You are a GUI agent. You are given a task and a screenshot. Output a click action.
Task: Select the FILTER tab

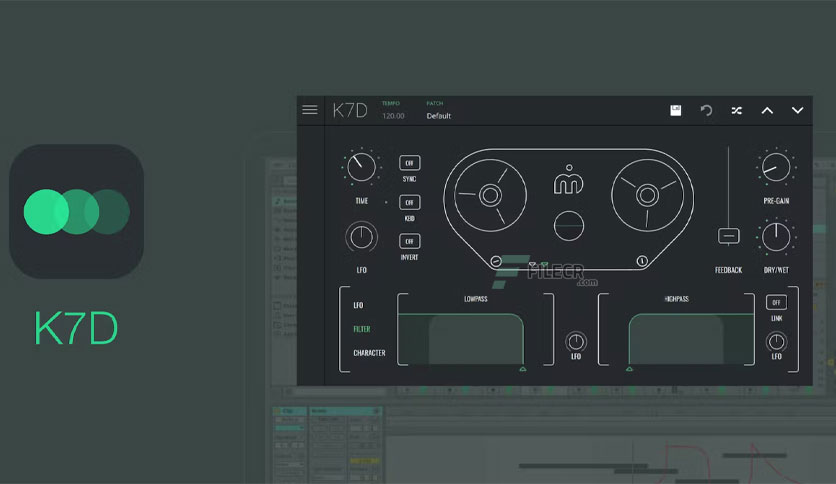pyautogui.click(x=361, y=329)
